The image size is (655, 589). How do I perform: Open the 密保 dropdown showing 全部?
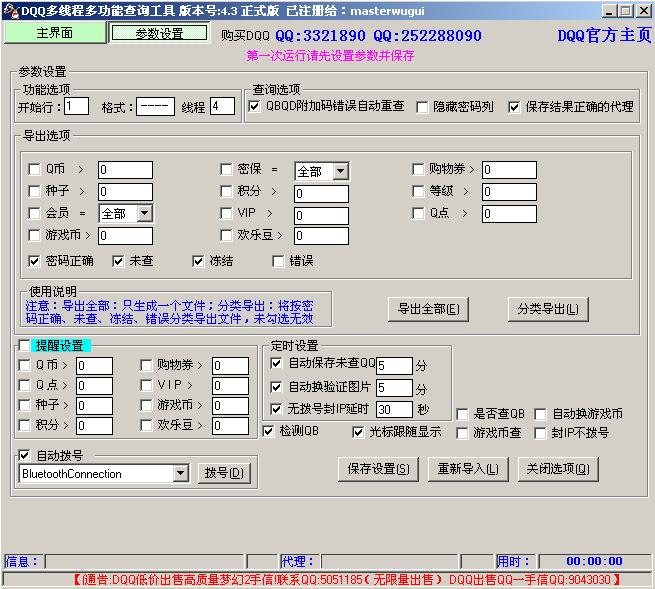pyautogui.click(x=340, y=171)
